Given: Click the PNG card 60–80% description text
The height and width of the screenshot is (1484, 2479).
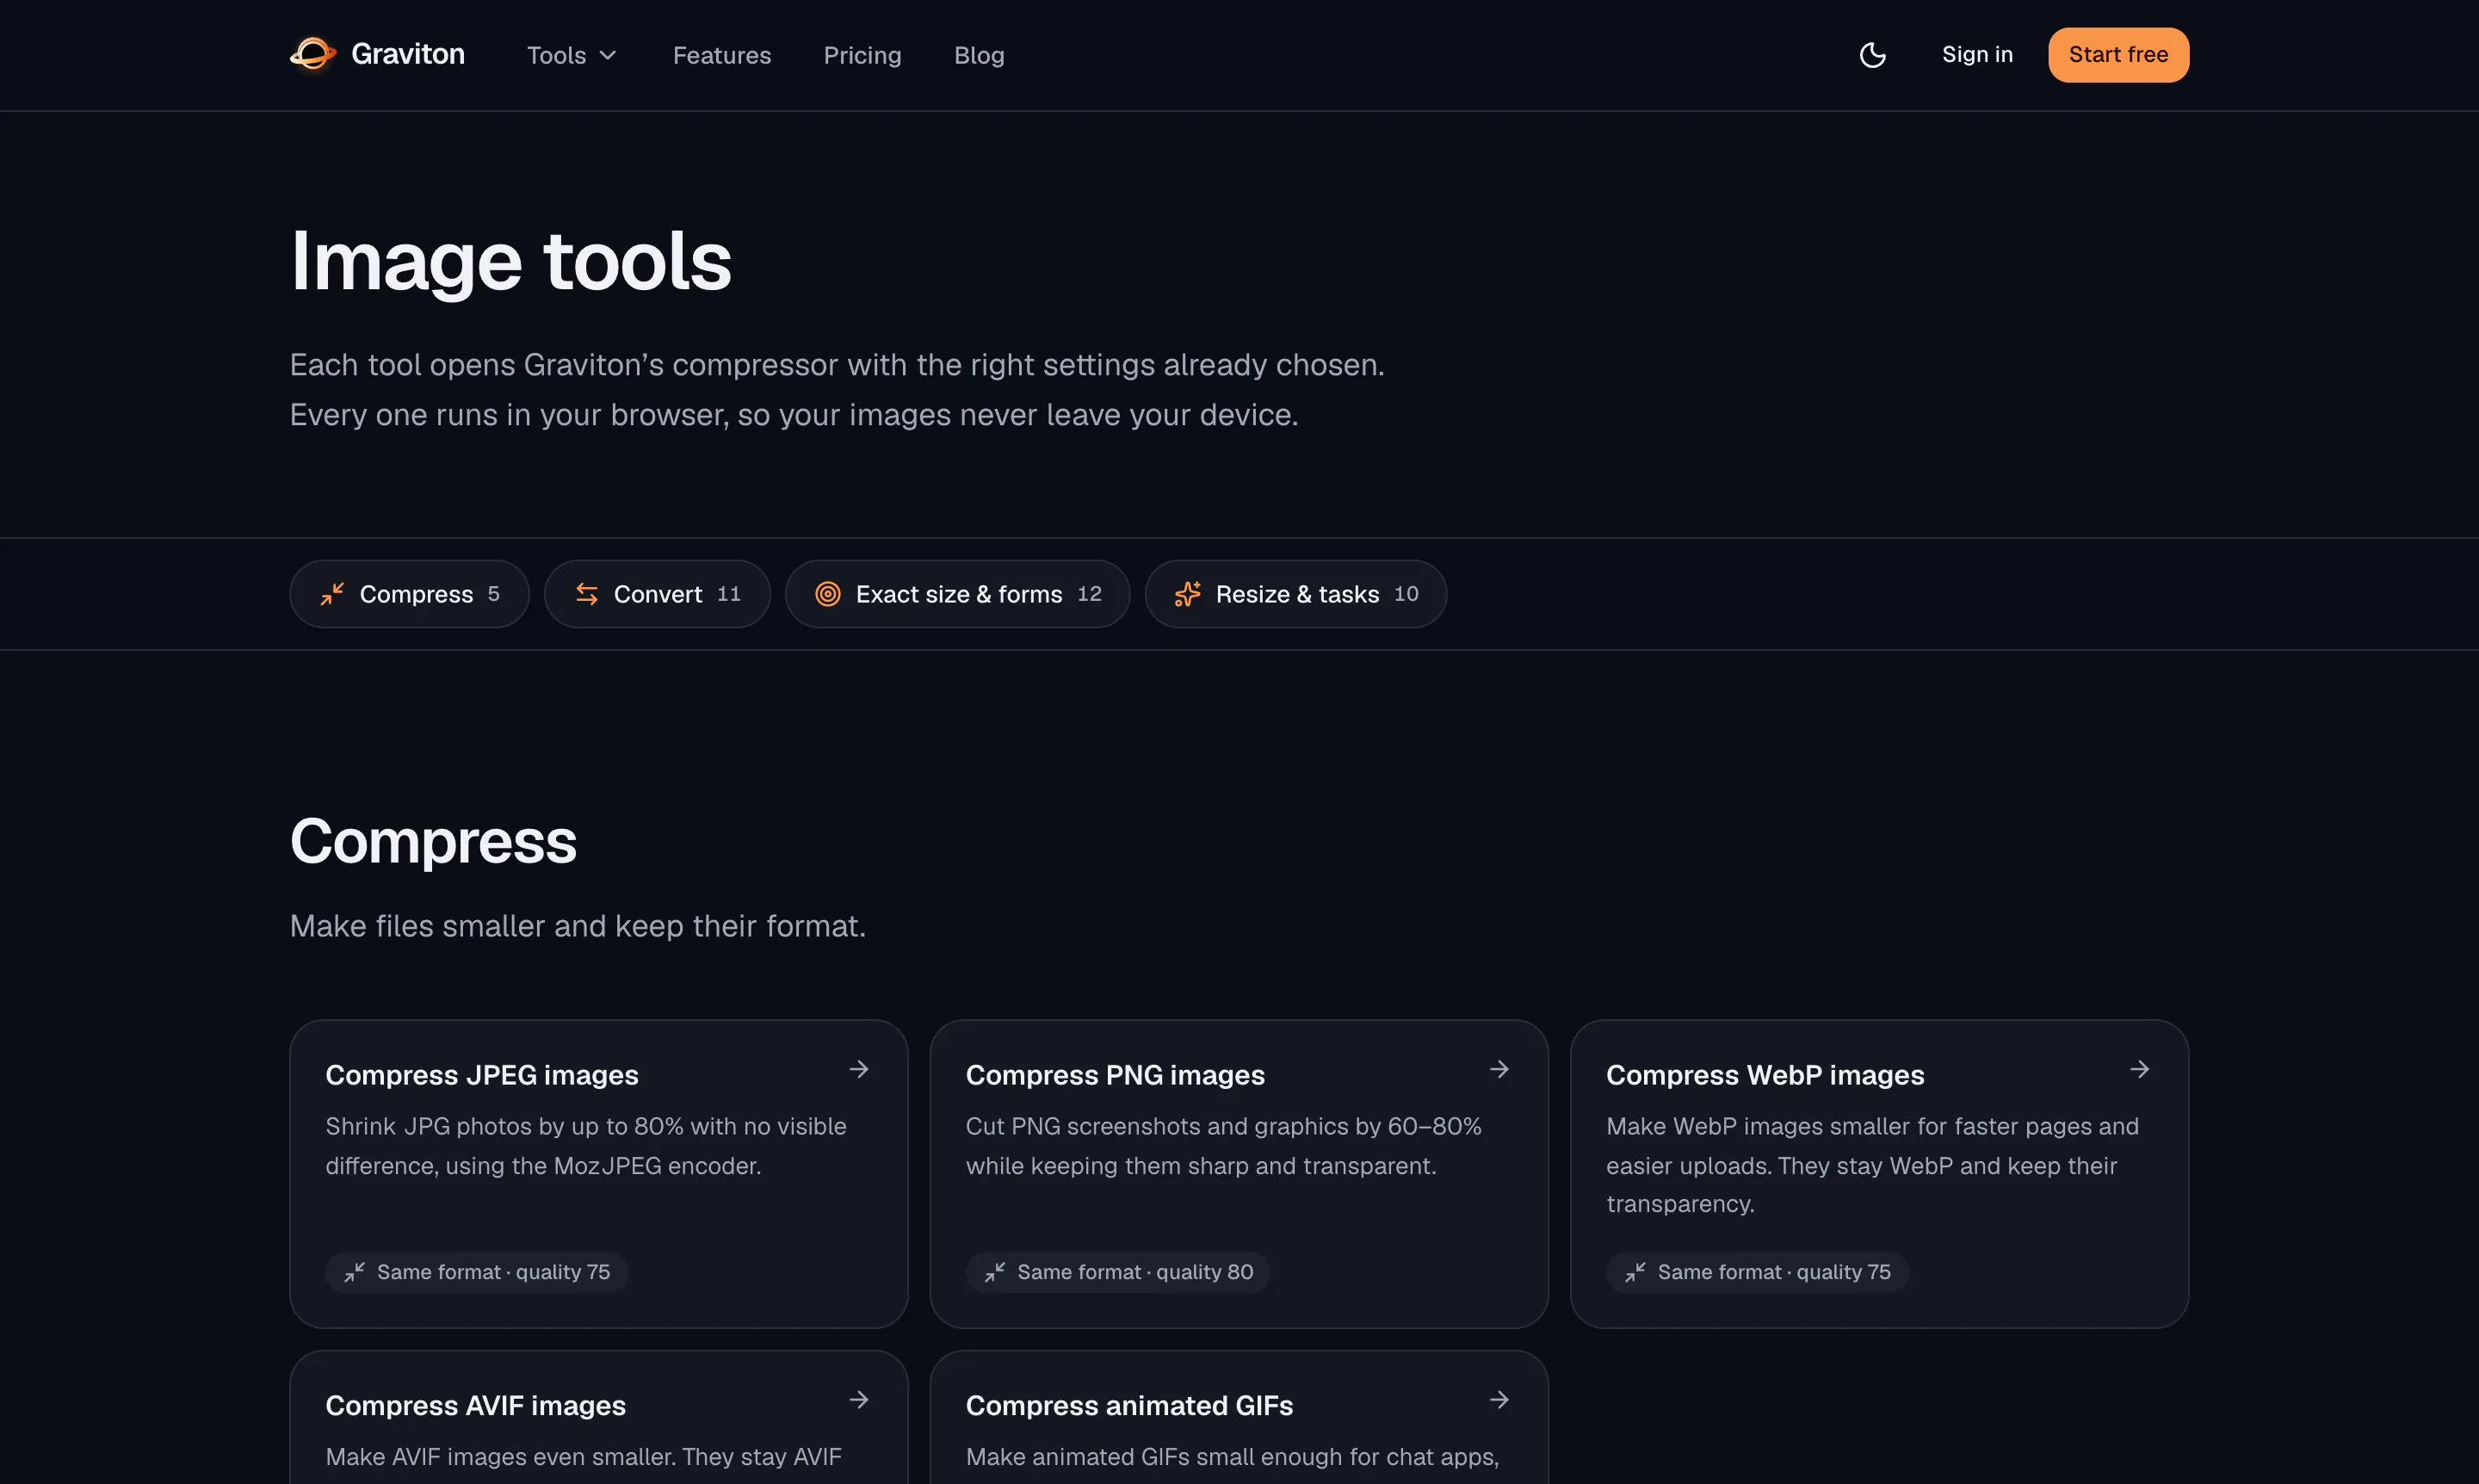Looking at the screenshot, I should [x=1224, y=1146].
